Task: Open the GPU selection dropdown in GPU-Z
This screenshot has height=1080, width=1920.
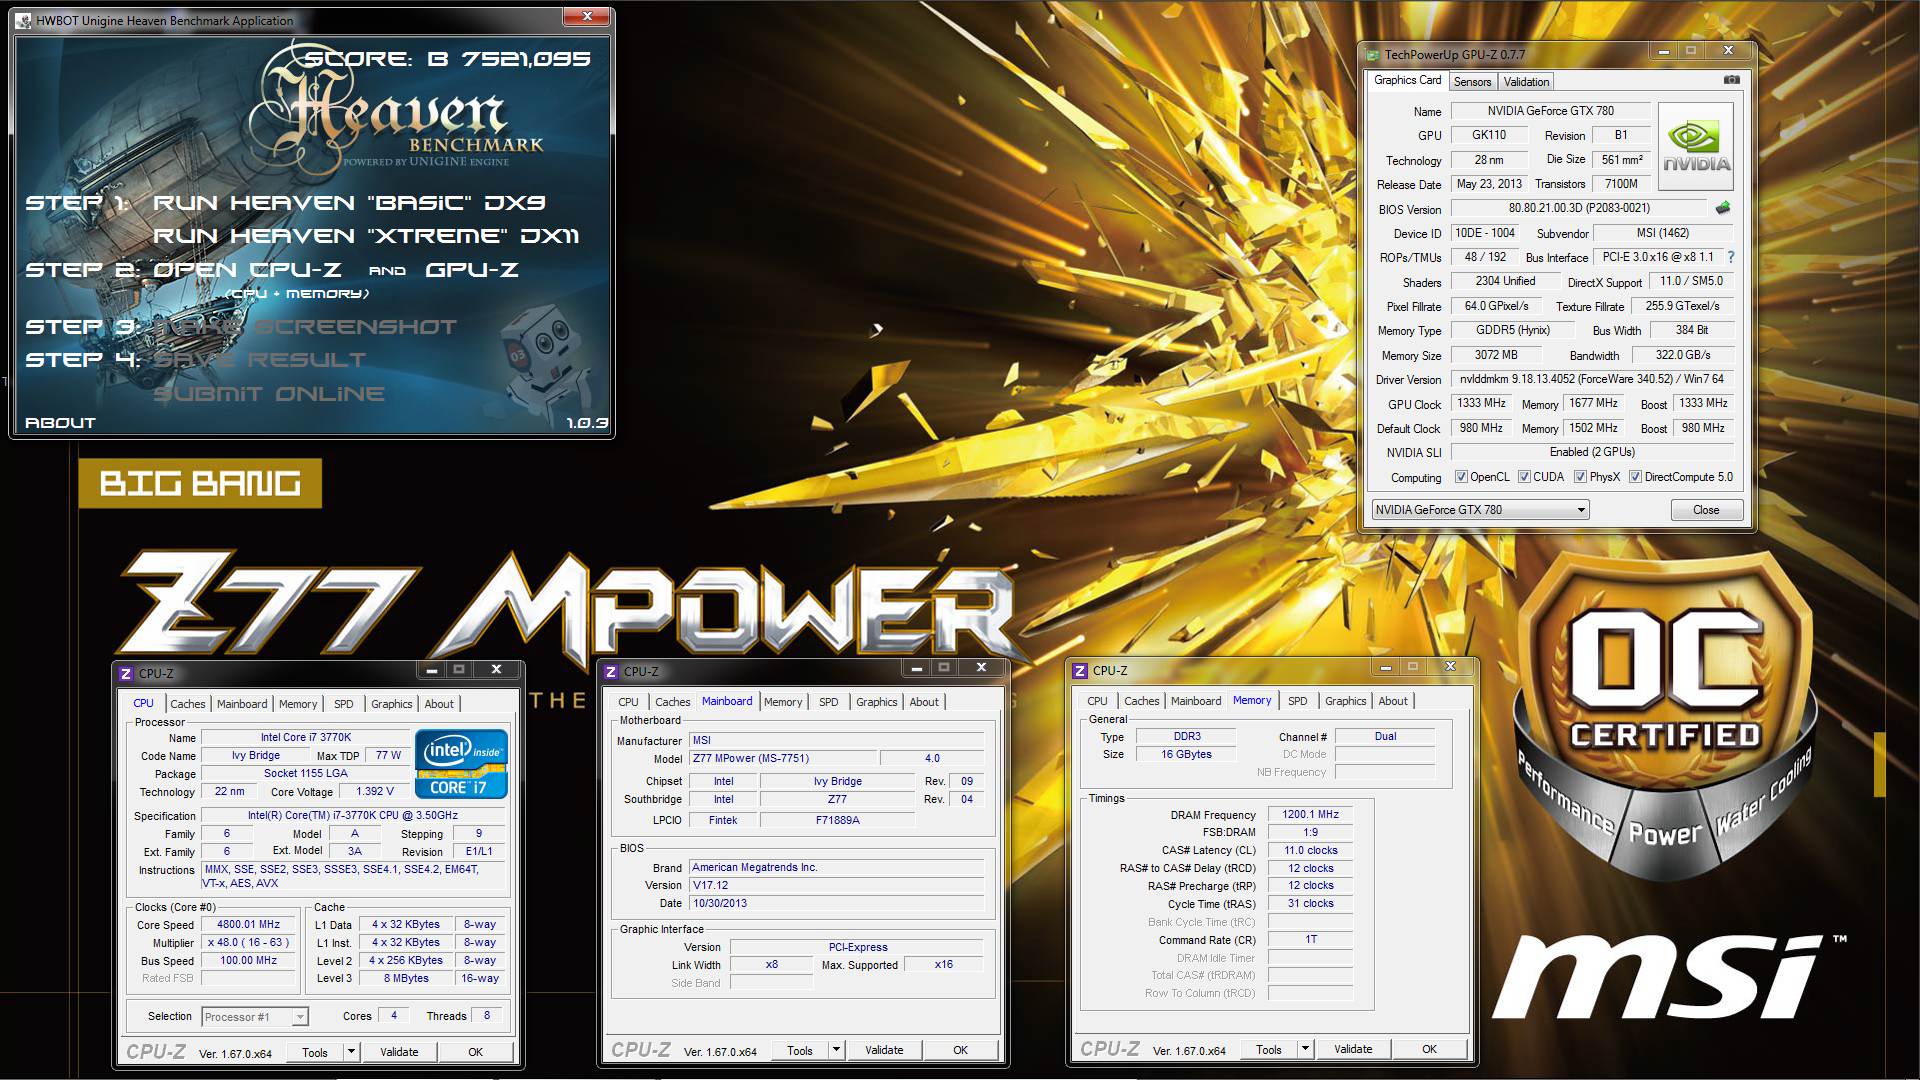Action: click(x=1480, y=510)
